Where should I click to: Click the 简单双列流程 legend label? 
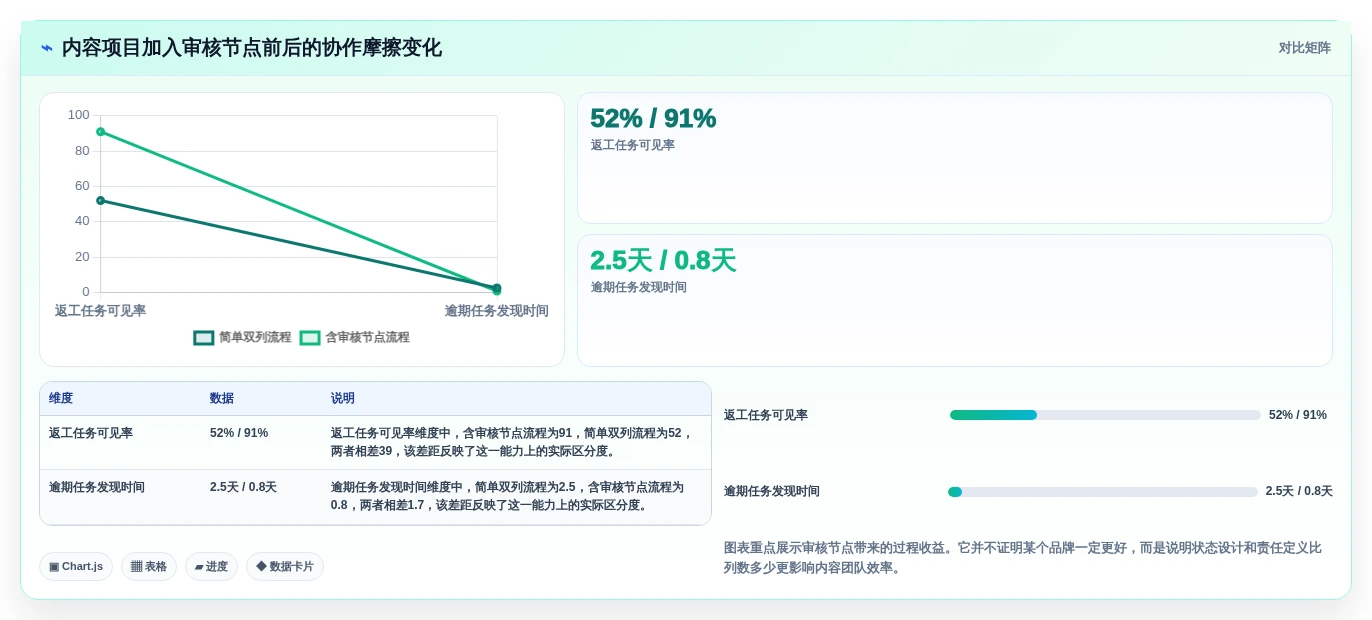(255, 338)
